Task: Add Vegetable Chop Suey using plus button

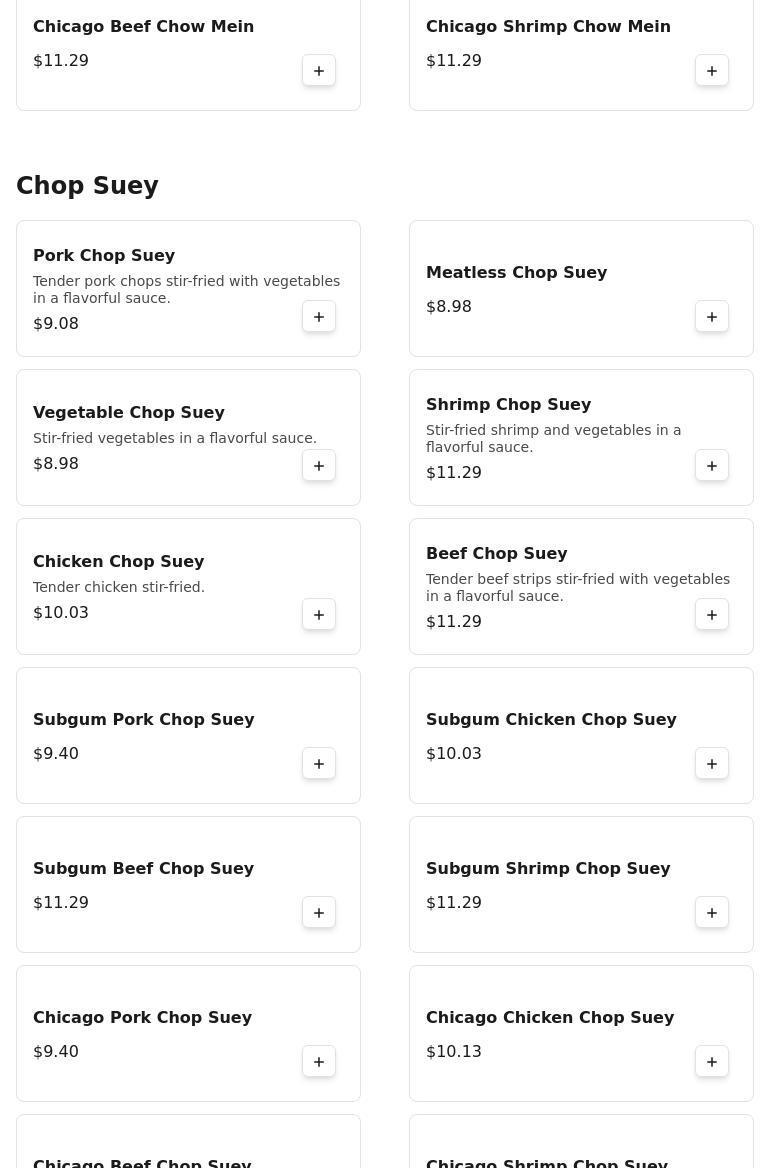Action: (319, 466)
